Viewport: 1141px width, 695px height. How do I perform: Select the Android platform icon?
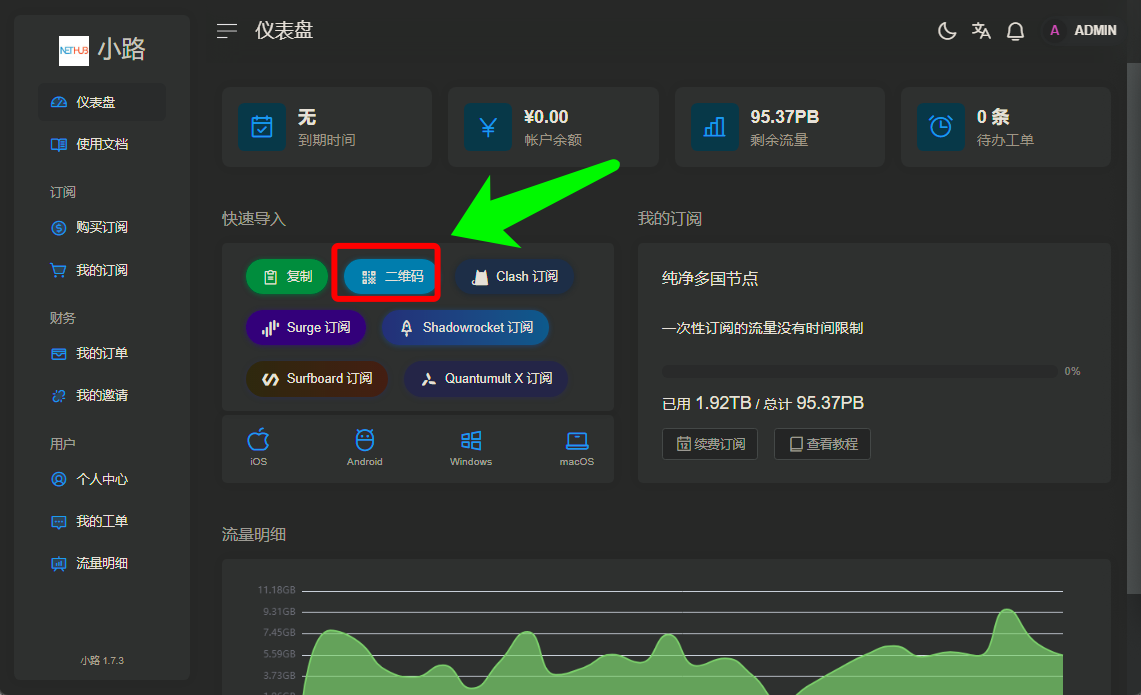pos(365,447)
